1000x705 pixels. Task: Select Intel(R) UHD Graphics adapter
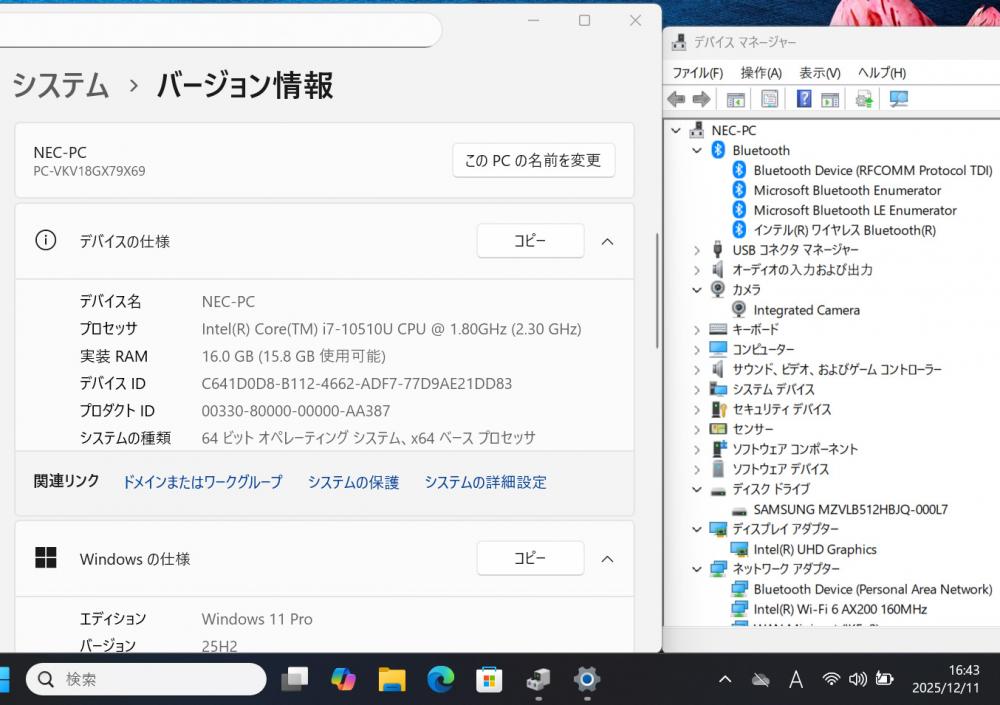click(814, 549)
